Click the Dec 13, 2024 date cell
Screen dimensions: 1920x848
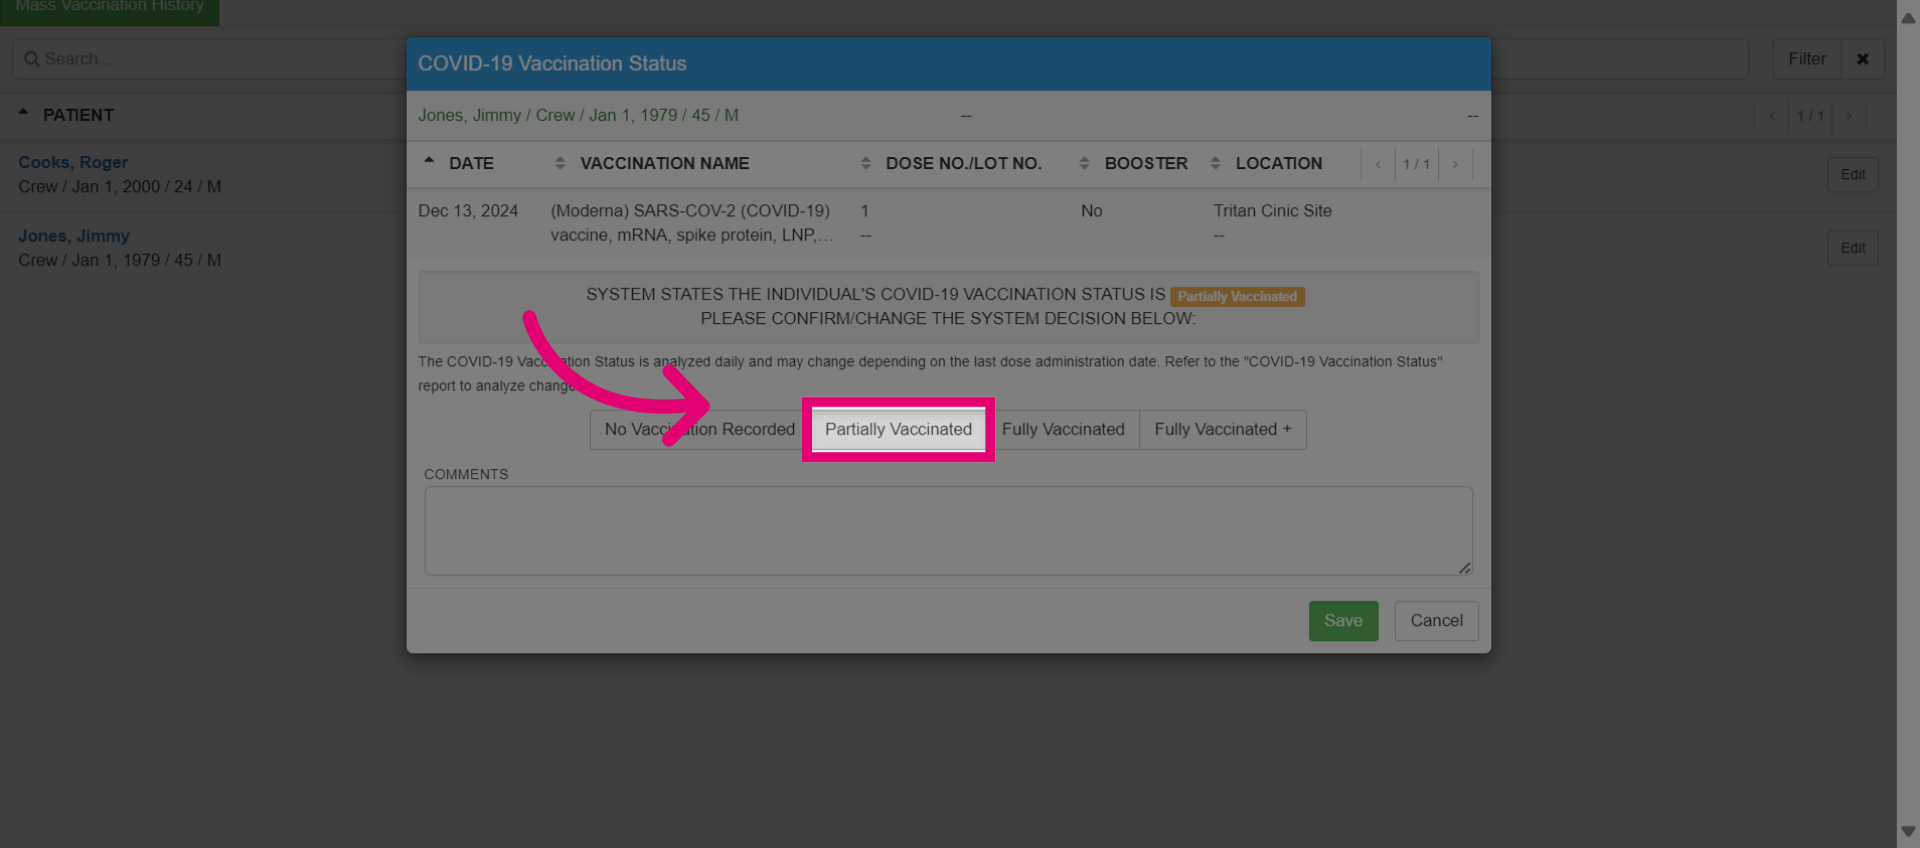[x=468, y=211]
